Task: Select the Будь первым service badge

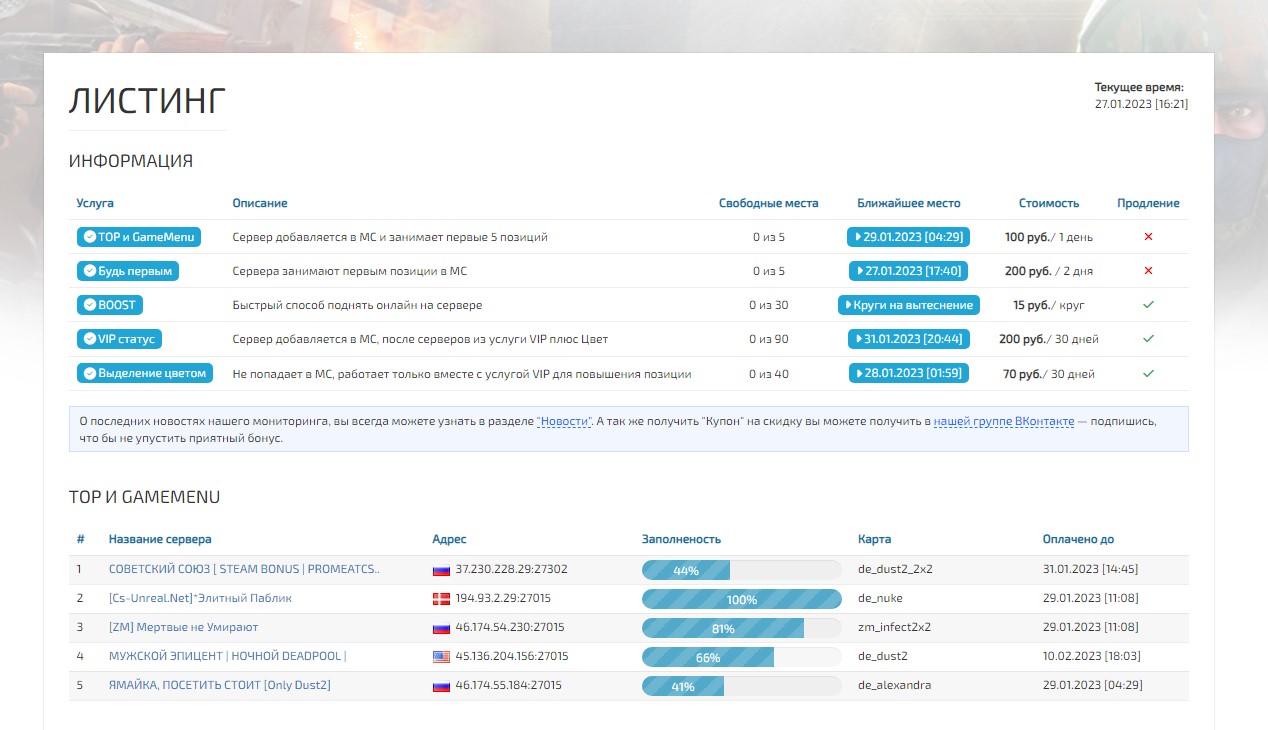Action: (127, 271)
